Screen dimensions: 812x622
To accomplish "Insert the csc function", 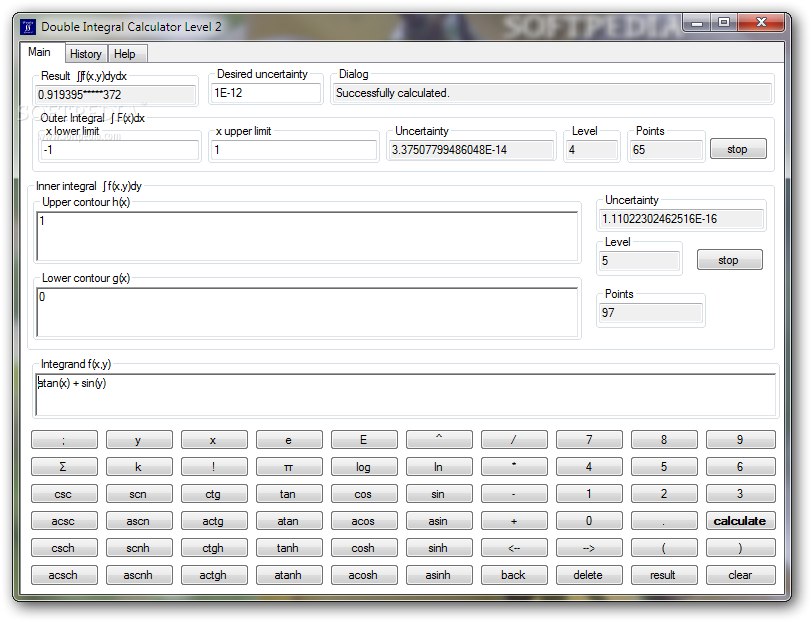I will click(64, 494).
